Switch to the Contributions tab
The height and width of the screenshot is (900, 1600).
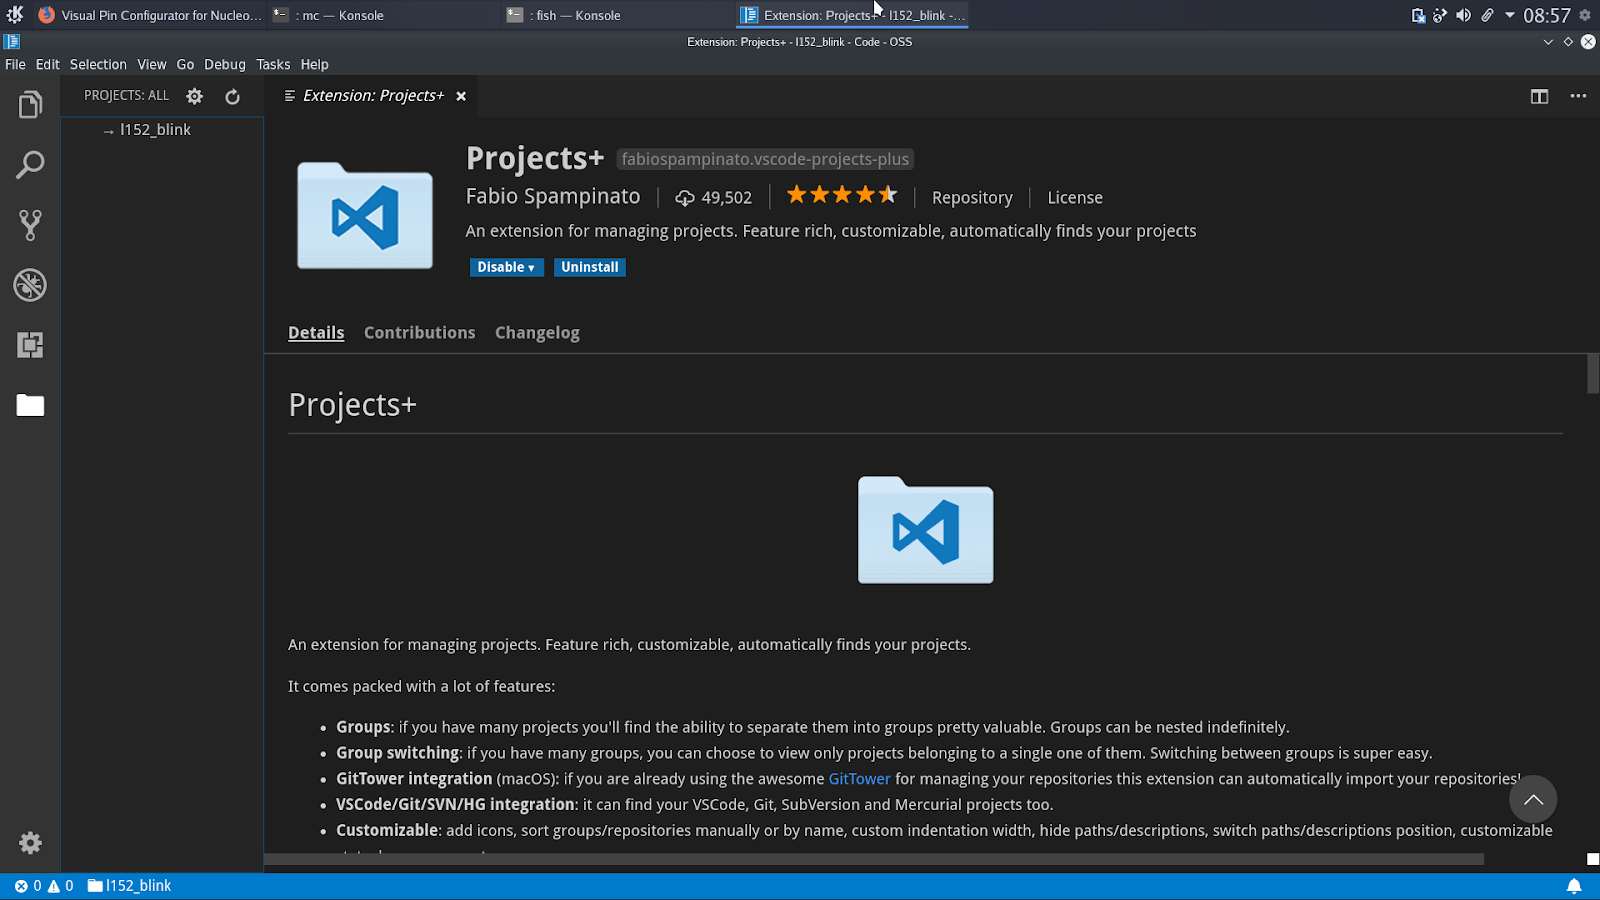click(x=419, y=333)
